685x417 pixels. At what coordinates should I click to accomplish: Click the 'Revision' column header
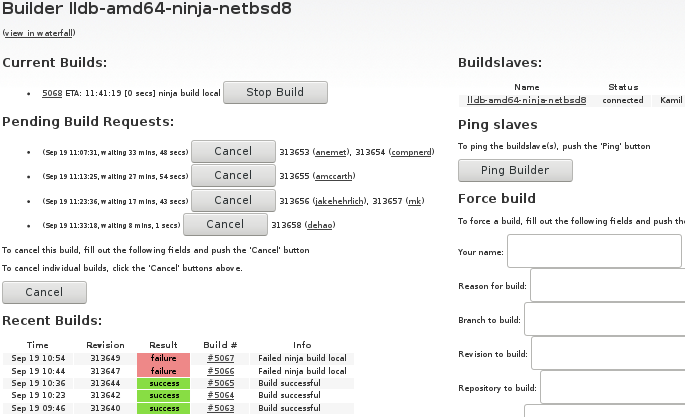point(105,345)
